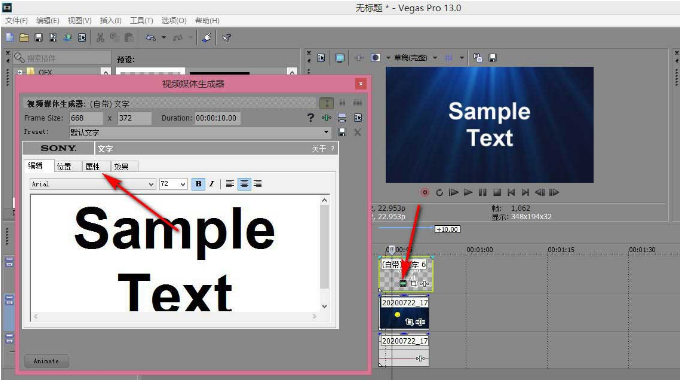Image resolution: width=680 pixels, height=380 pixels.
Task: Pause playback in the preview transport
Action: click(x=482, y=192)
